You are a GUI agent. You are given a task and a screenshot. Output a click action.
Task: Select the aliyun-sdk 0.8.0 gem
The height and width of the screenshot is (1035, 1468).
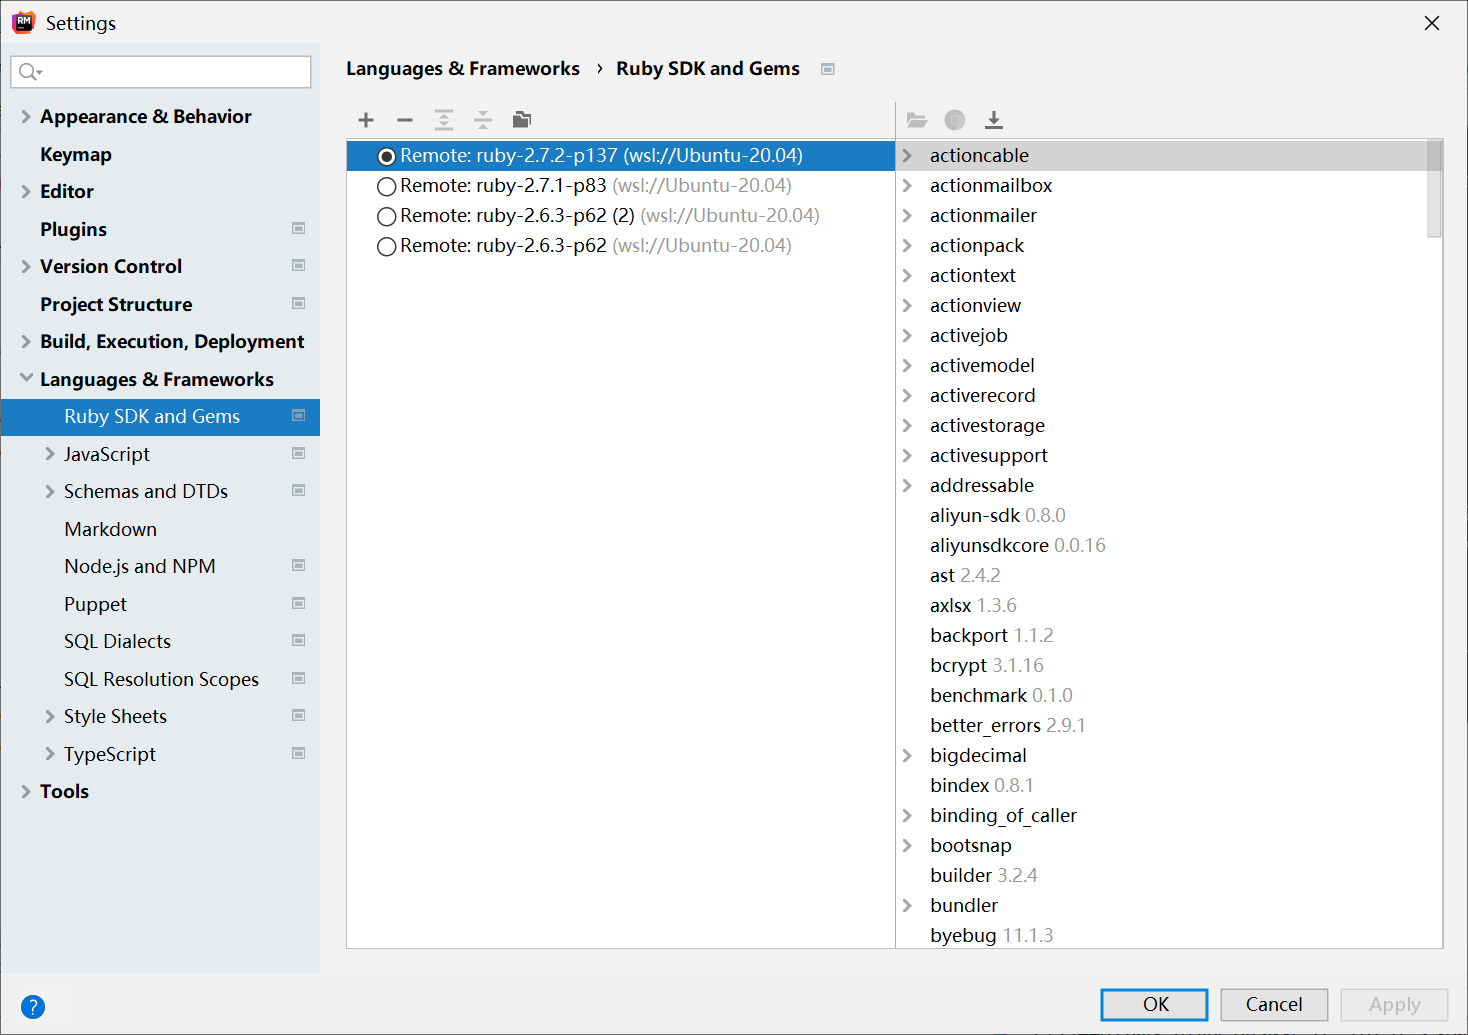[997, 515]
